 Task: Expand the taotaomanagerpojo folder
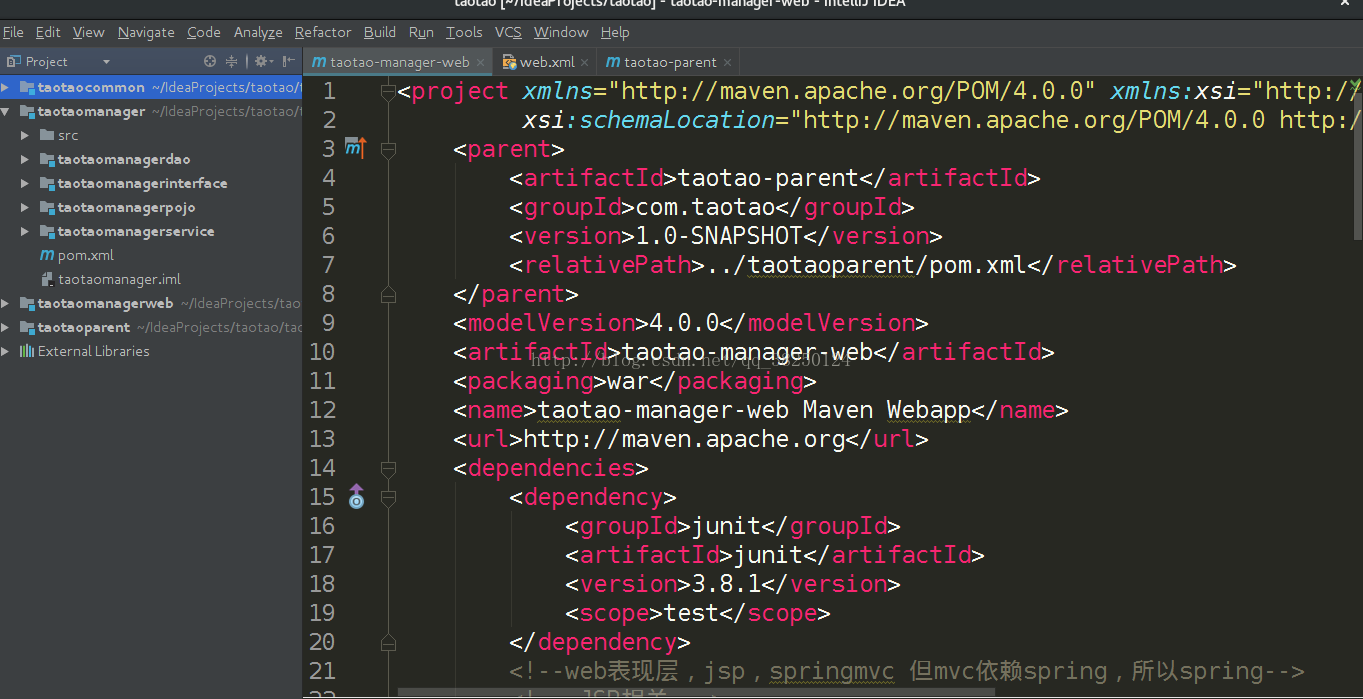pyautogui.click(x=25, y=207)
